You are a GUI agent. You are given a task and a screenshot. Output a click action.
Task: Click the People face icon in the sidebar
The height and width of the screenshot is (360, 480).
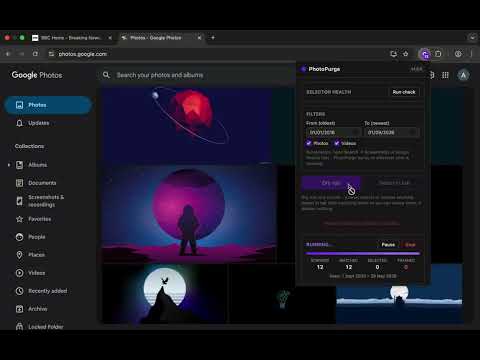click(20, 237)
